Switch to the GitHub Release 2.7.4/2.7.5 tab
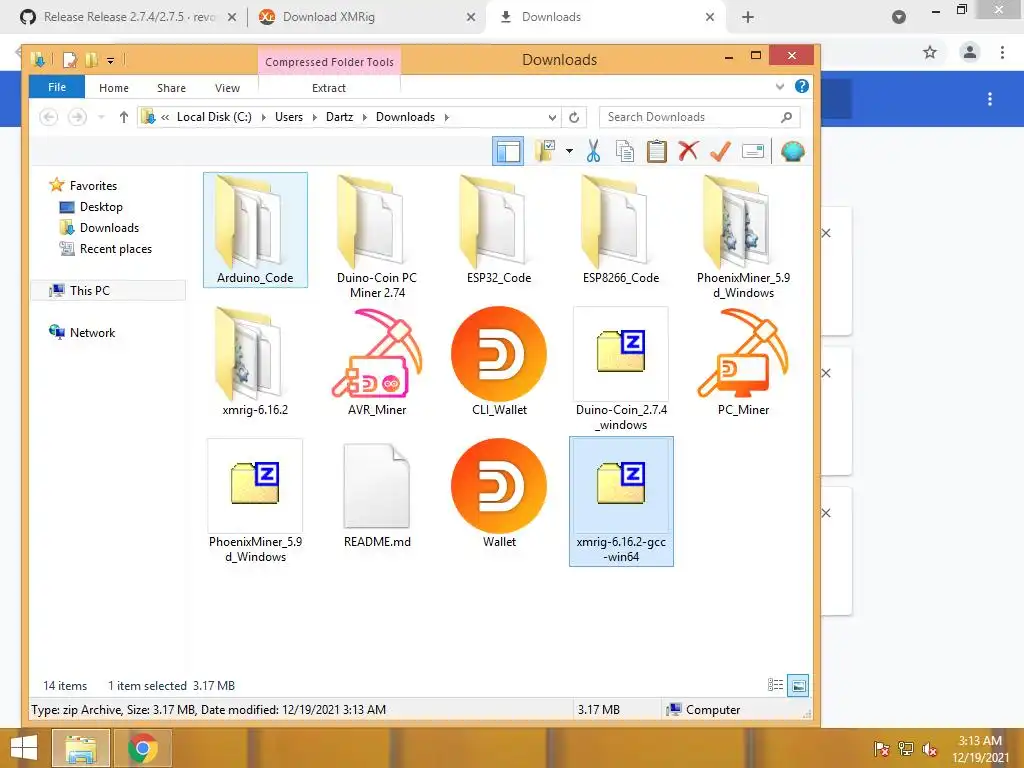The height and width of the screenshot is (768, 1024). [x=129, y=17]
